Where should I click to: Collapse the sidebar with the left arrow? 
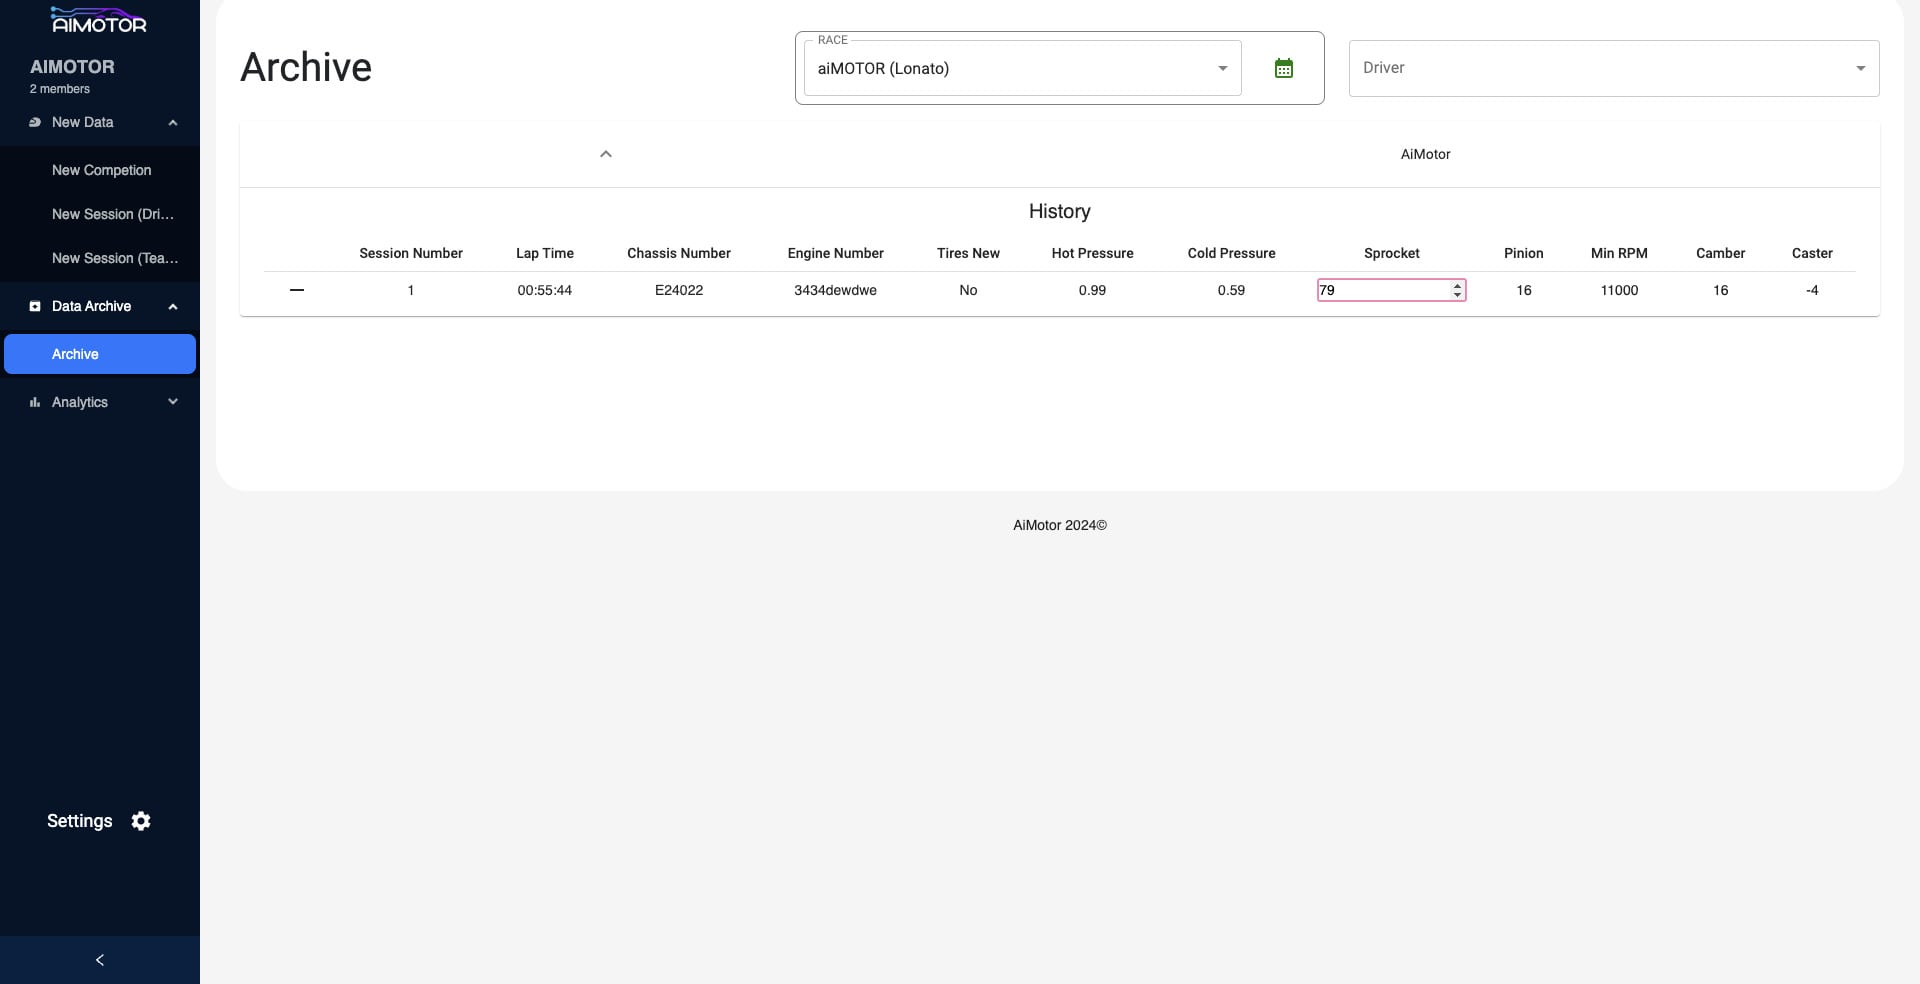[99, 960]
